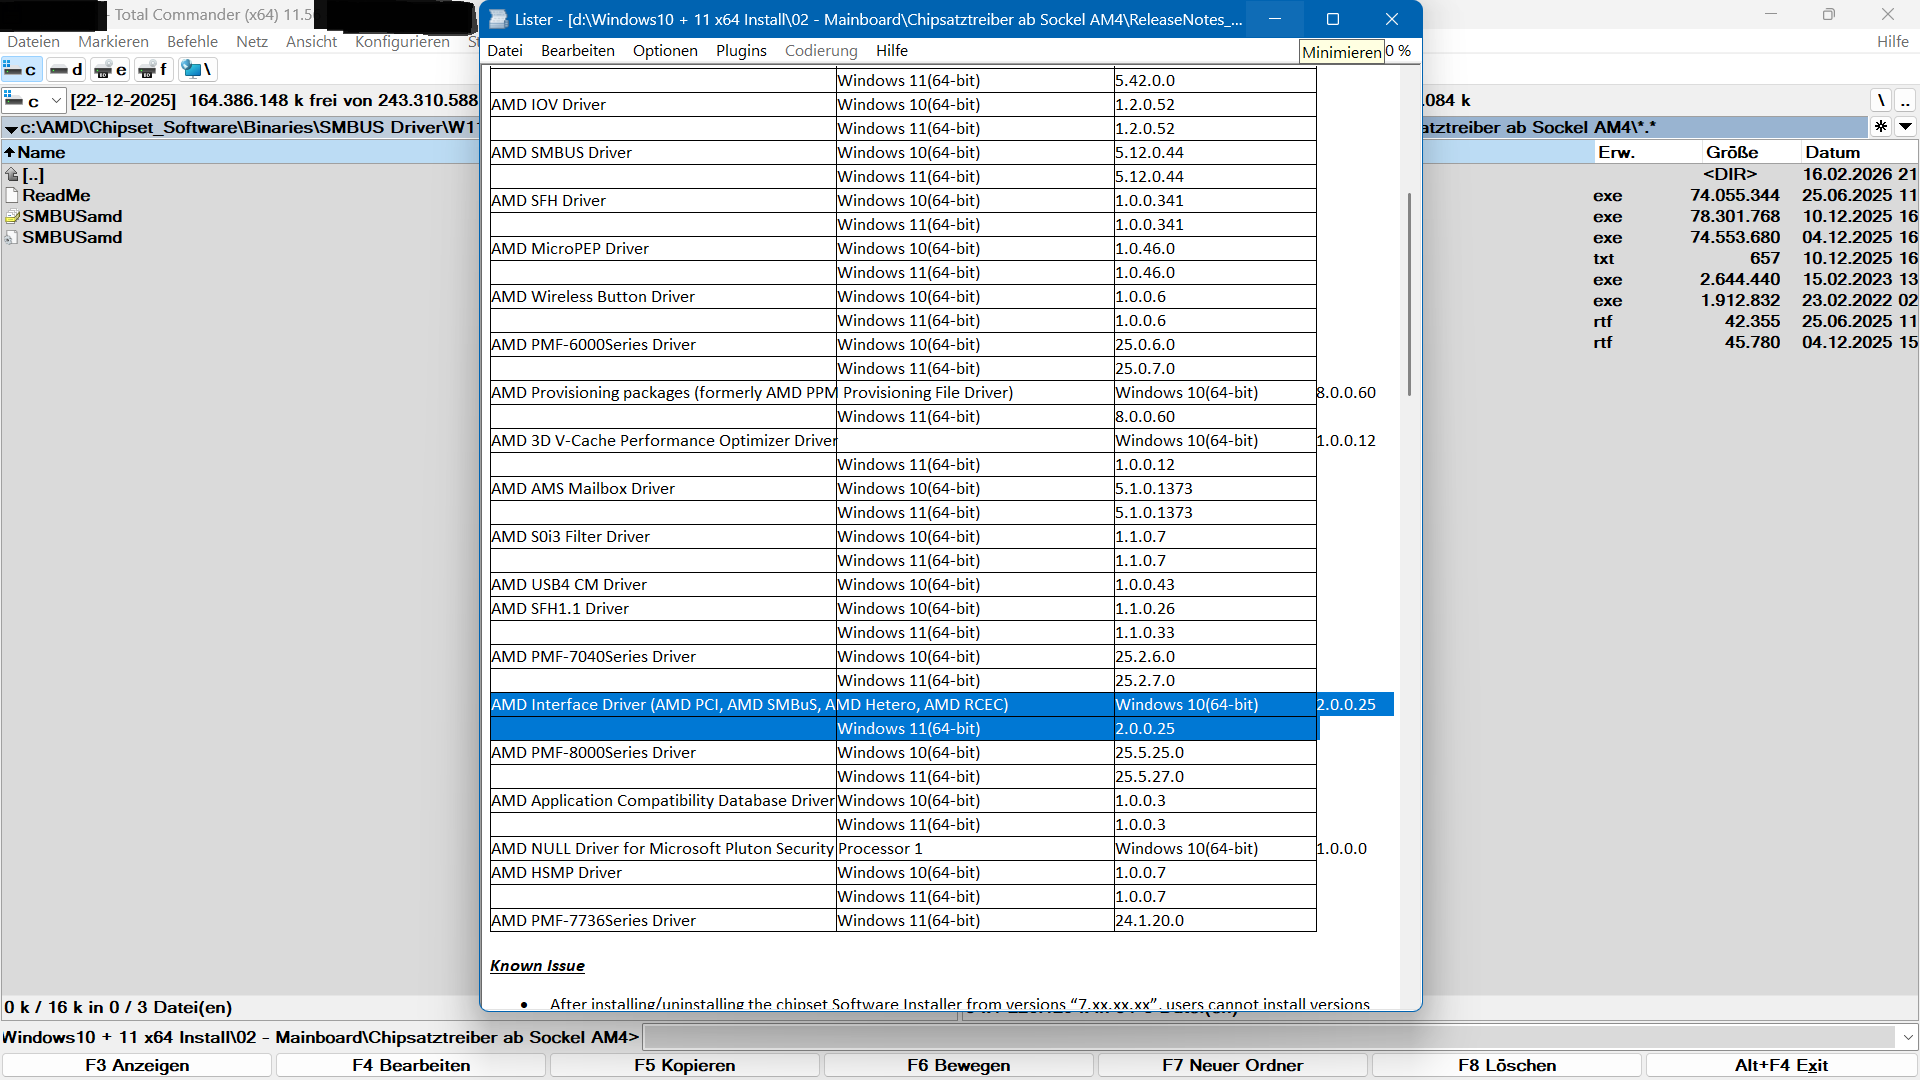1920x1080 pixels.
Task: Open the Plugins menu in Lister
Action: click(741, 51)
